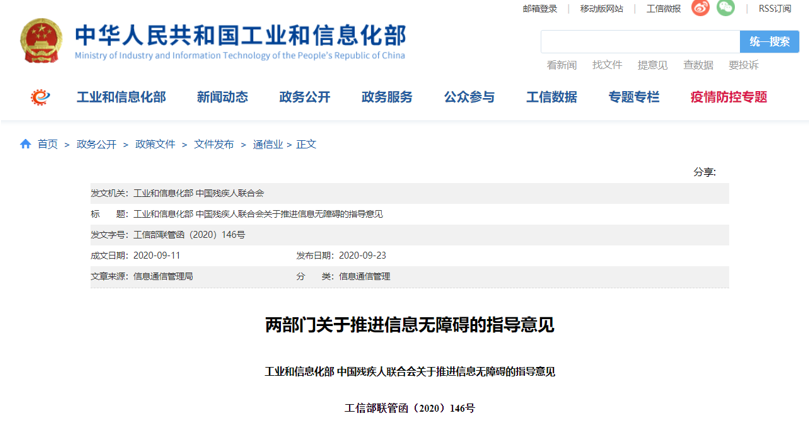Click the centered document number 工信部联管函〔2020〕146号
Screen dimensions: 809x430
[x=410, y=408]
